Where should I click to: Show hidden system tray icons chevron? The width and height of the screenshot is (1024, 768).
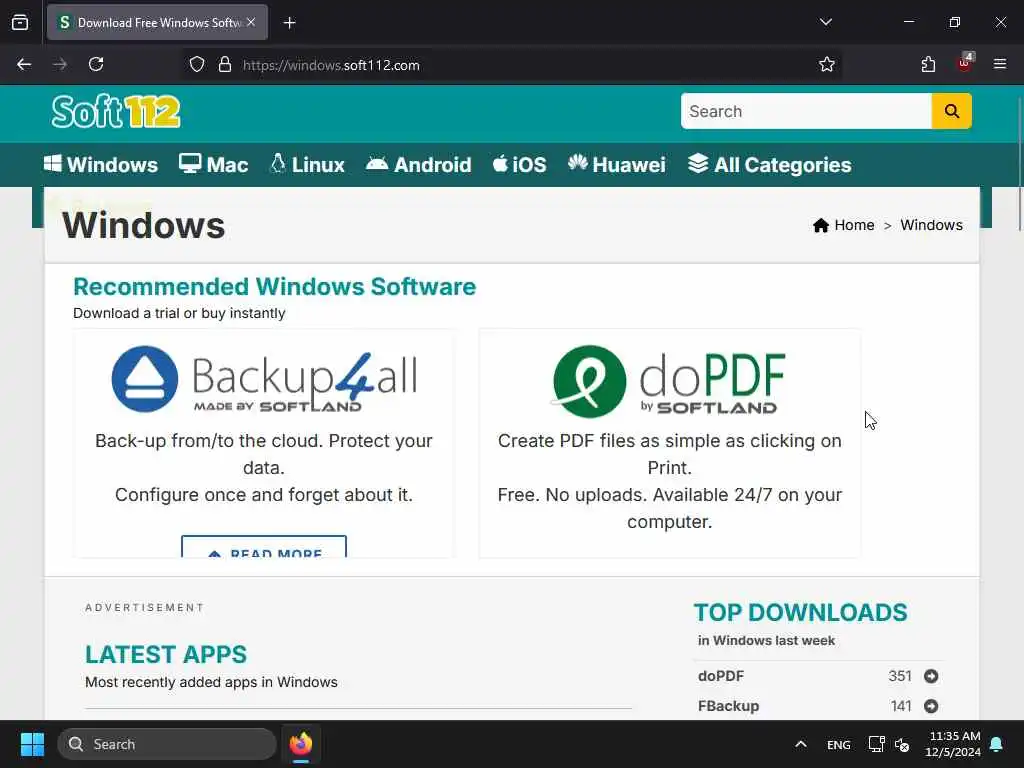[801, 744]
